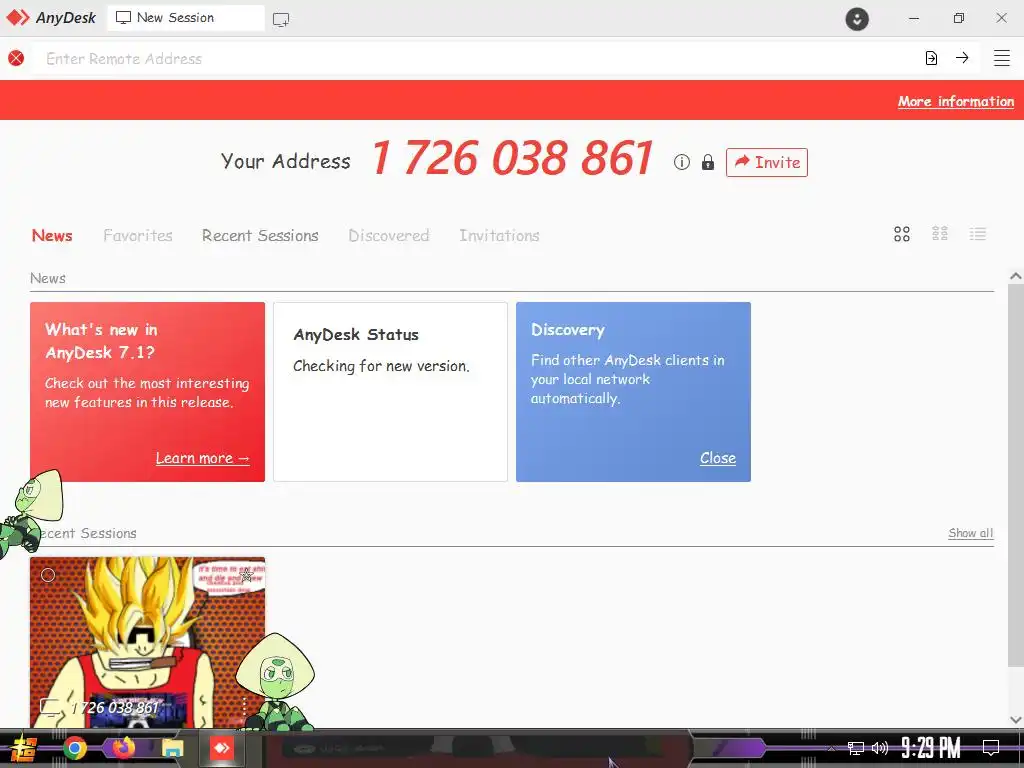Viewport: 1024px width, 768px height.
Task: Select the large tiles view icon
Action: [902, 234]
